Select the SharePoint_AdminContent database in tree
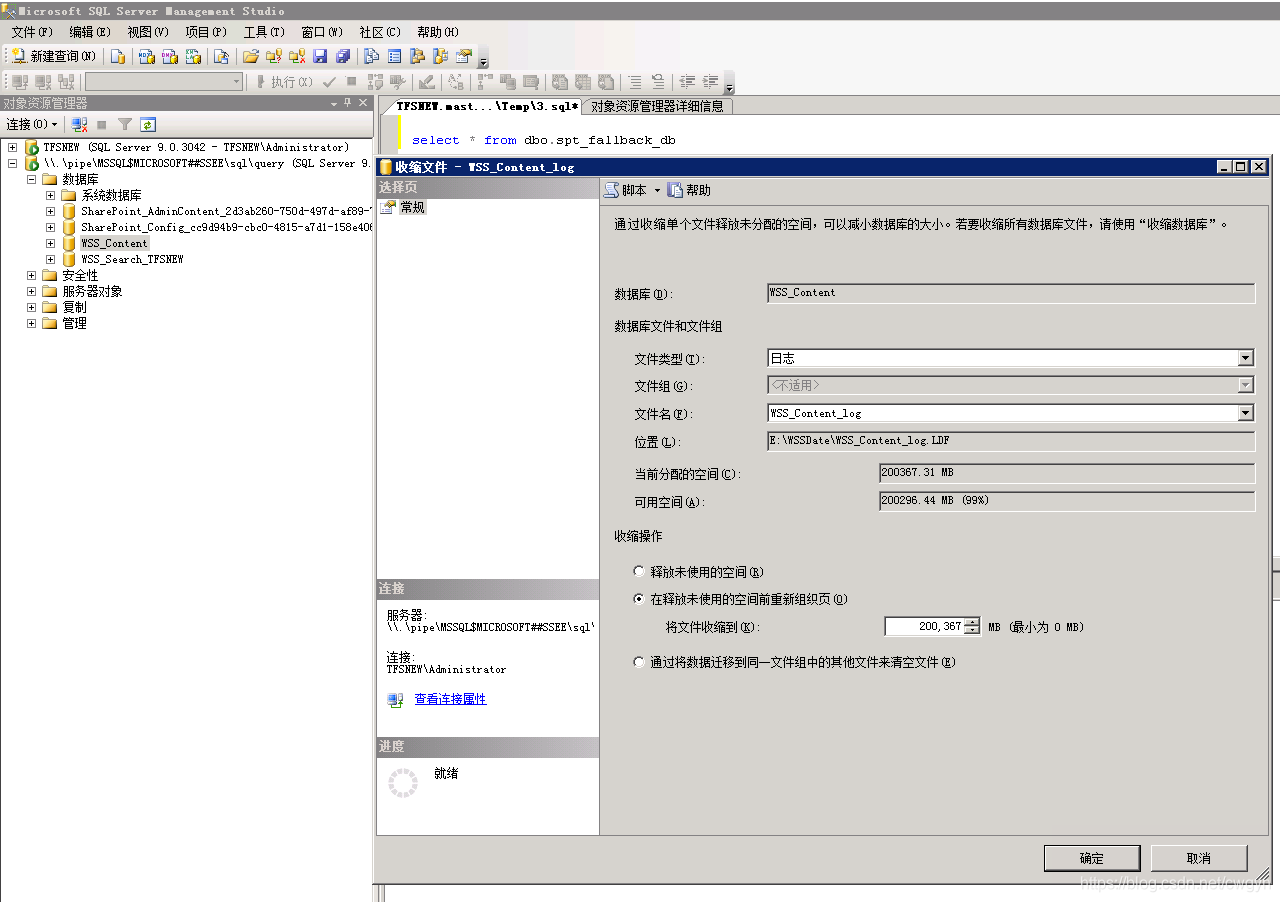The width and height of the screenshot is (1280, 902). point(226,211)
